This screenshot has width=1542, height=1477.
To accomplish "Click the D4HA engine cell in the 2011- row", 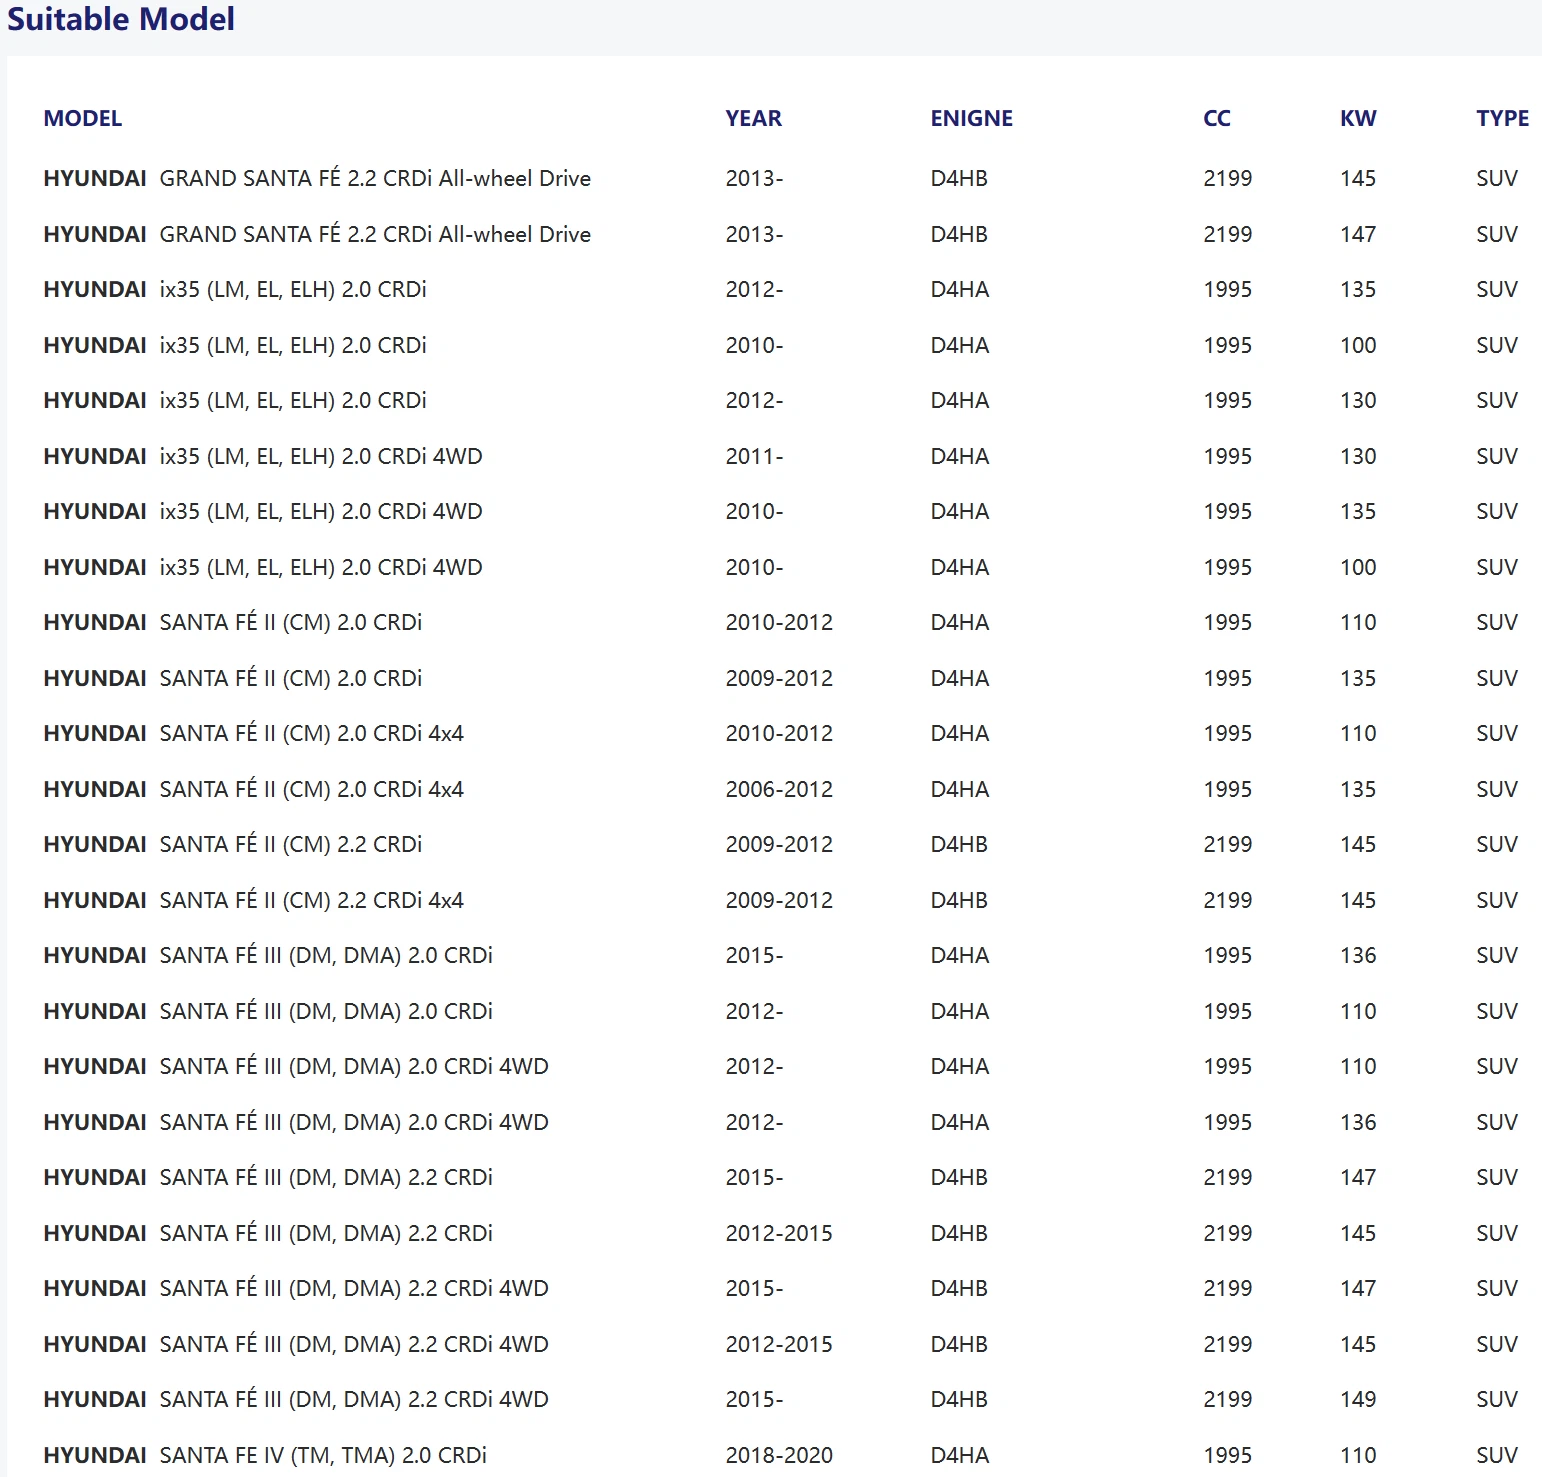I will (960, 456).
